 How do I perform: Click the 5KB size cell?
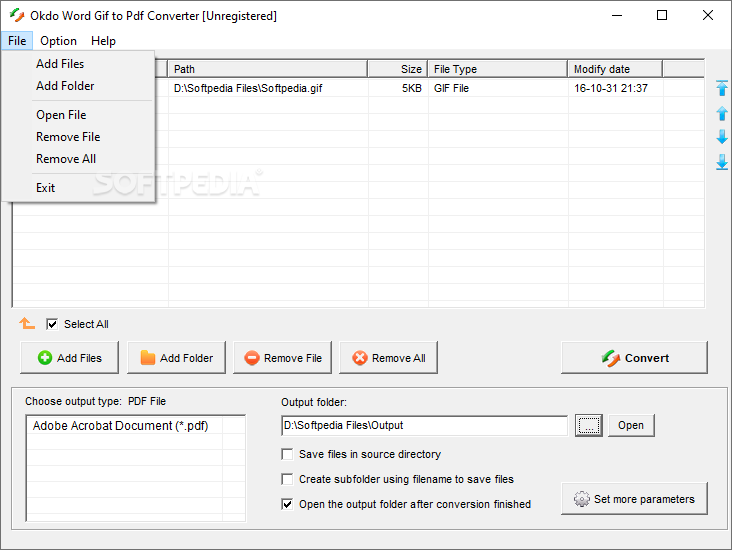(411, 88)
